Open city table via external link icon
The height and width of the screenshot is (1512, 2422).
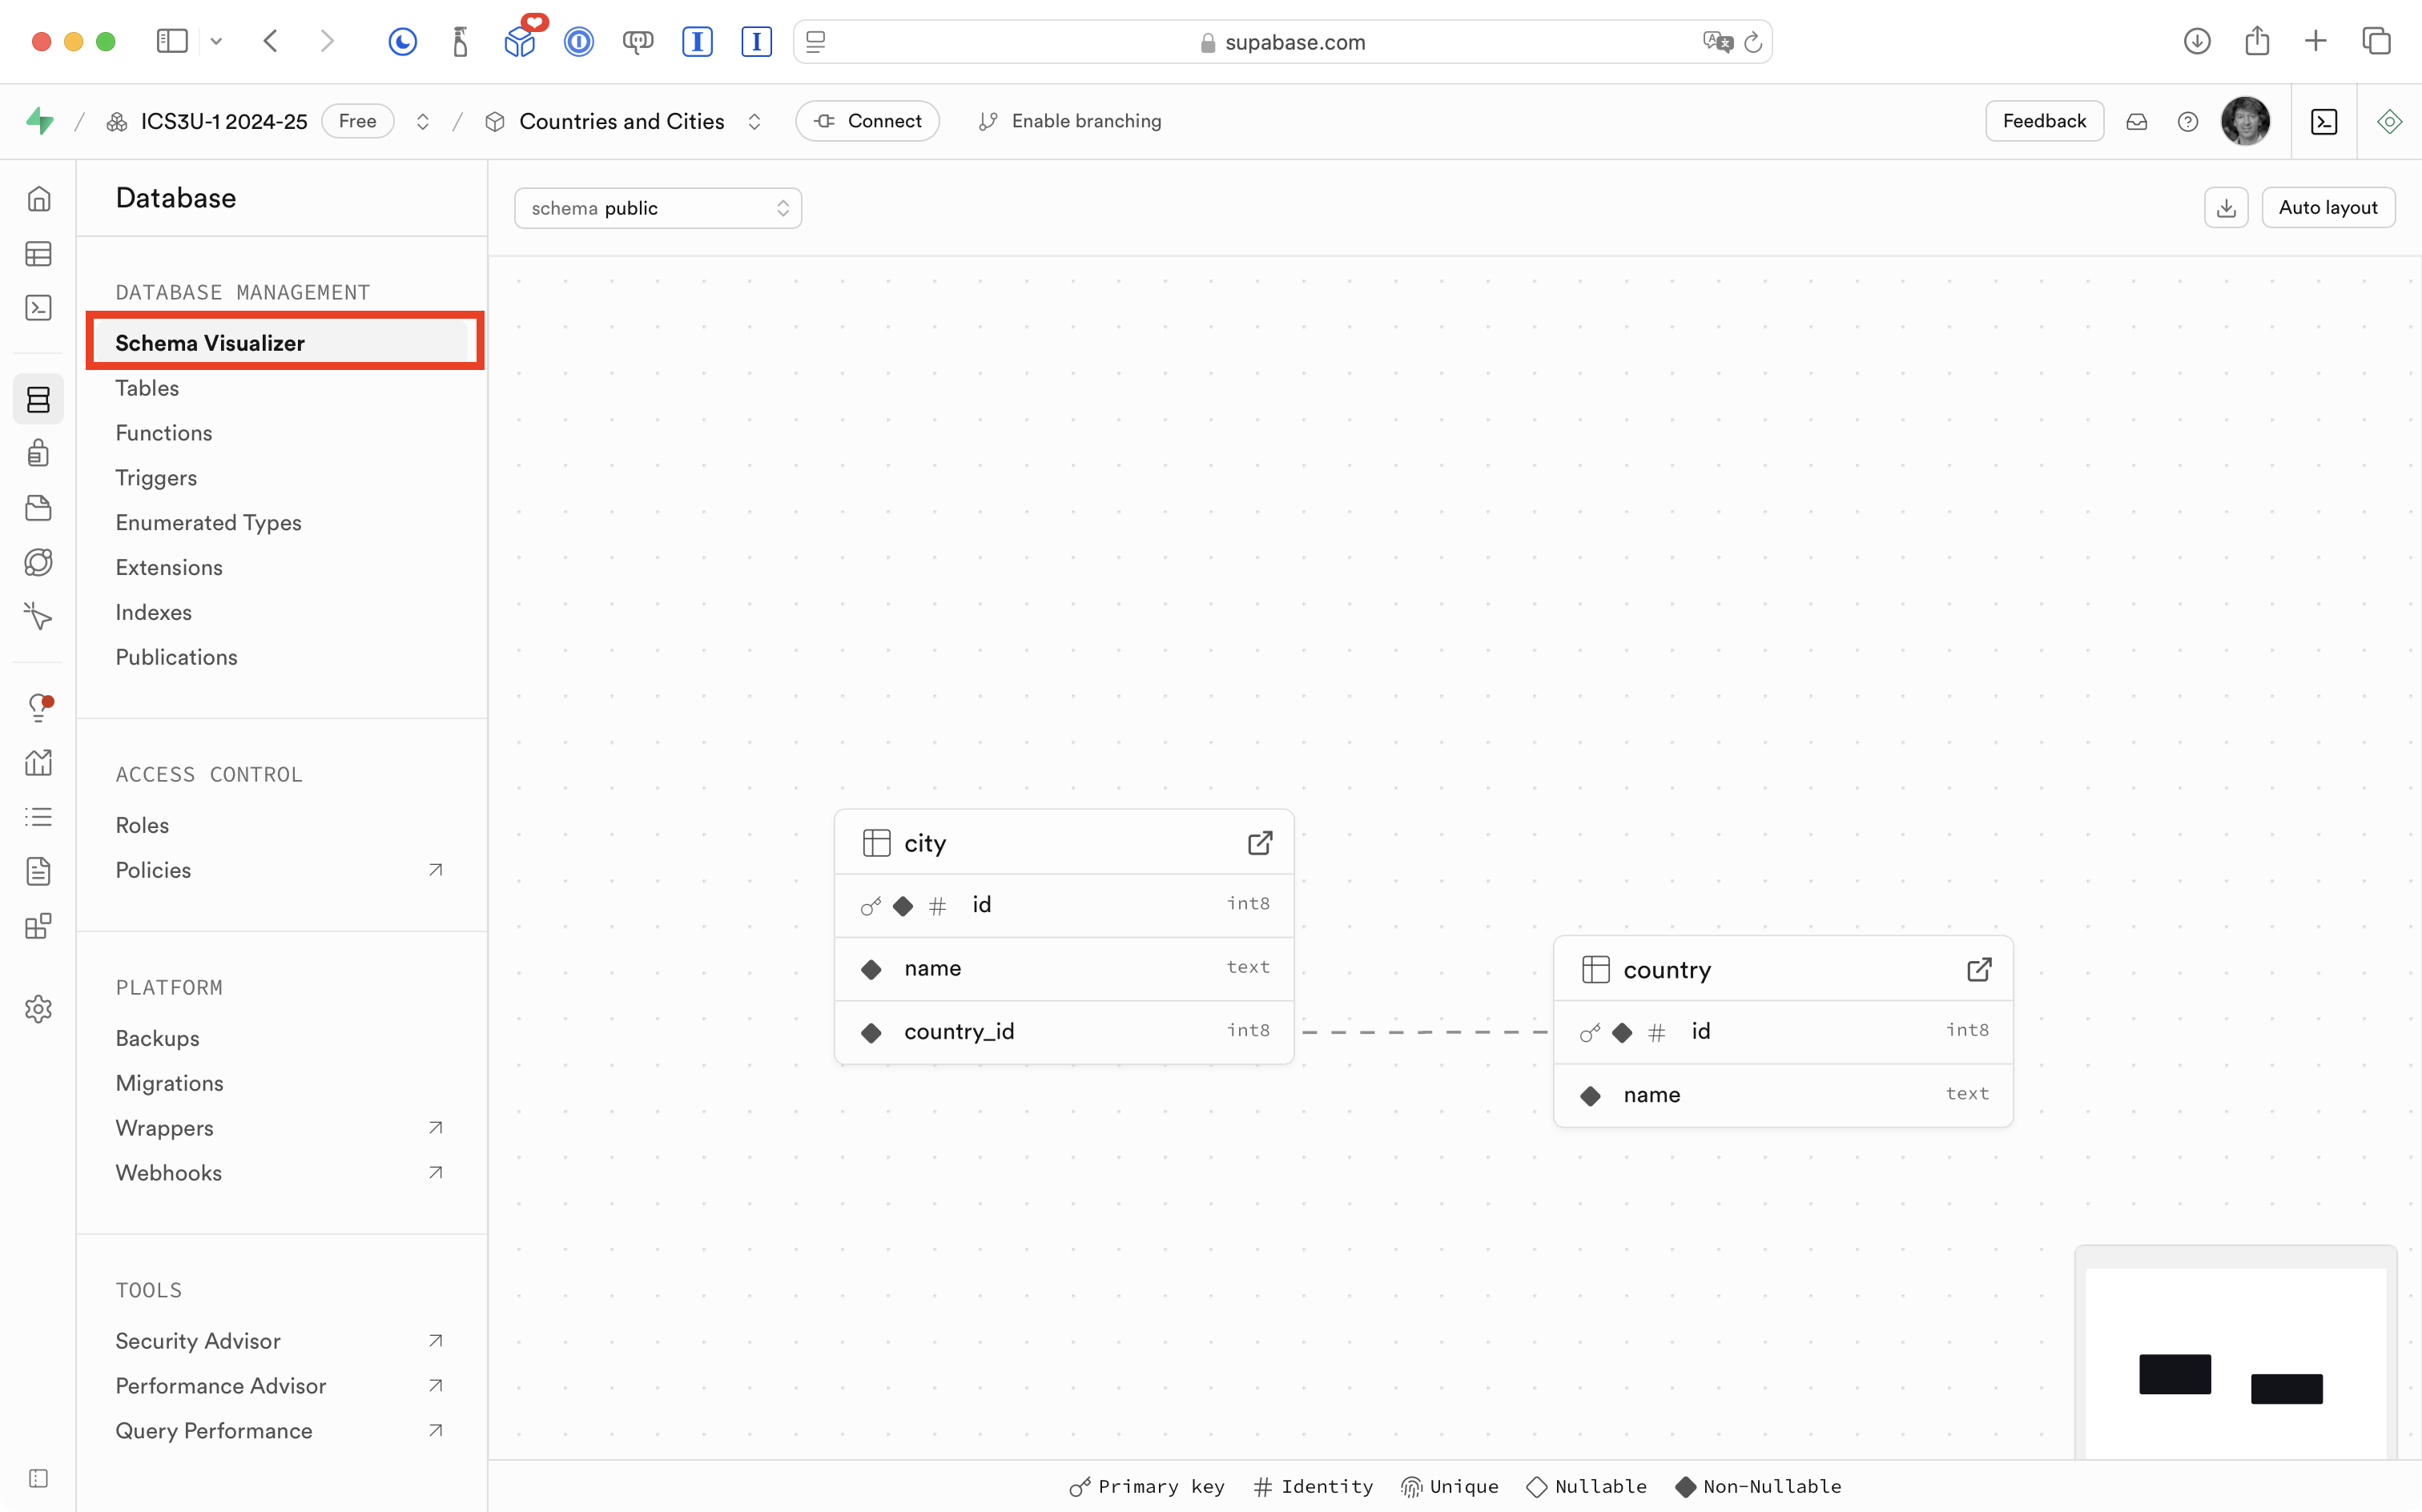point(1260,843)
